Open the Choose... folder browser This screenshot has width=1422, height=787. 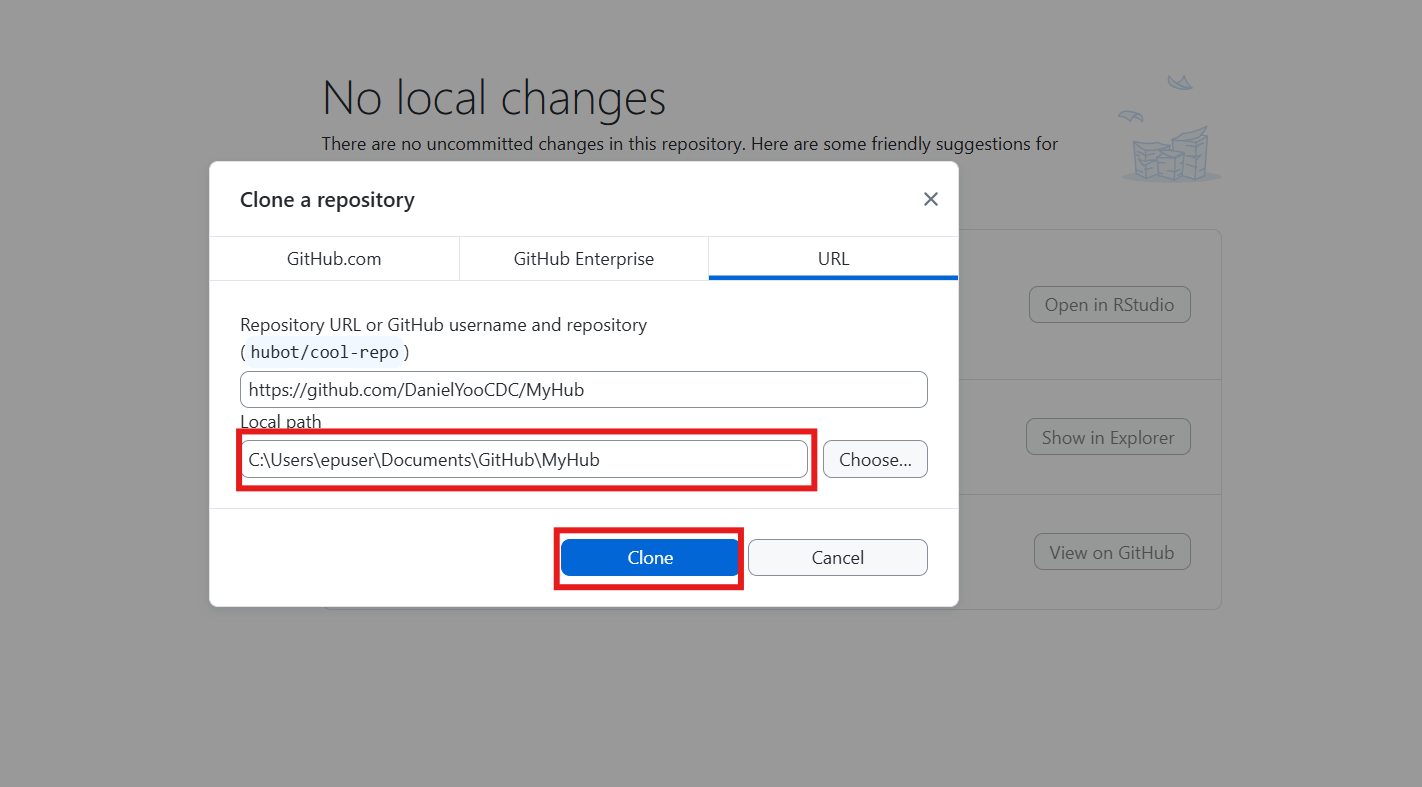tap(875, 460)
